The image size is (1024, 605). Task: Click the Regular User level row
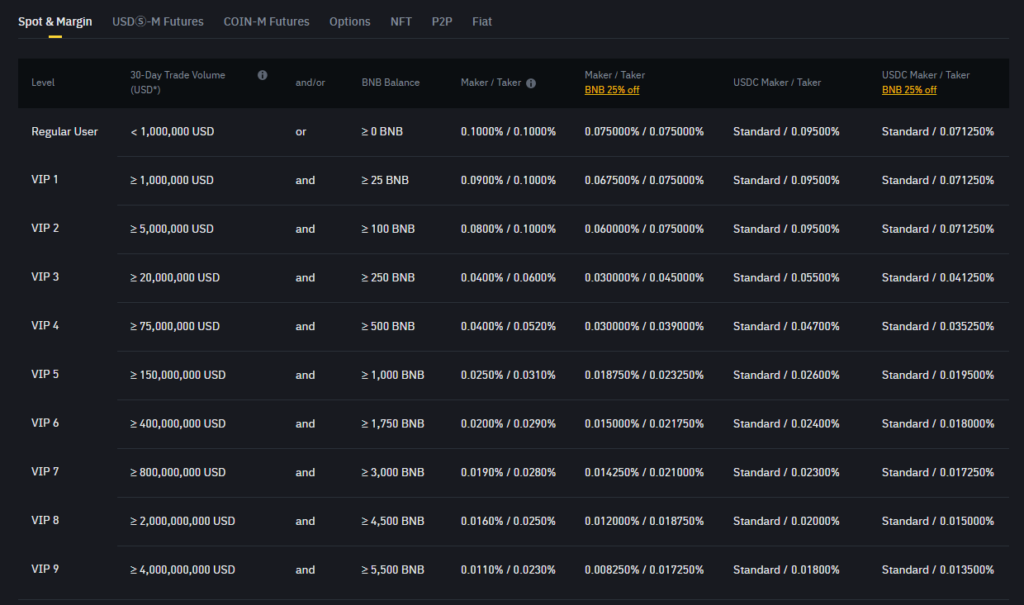pos(64,132)
